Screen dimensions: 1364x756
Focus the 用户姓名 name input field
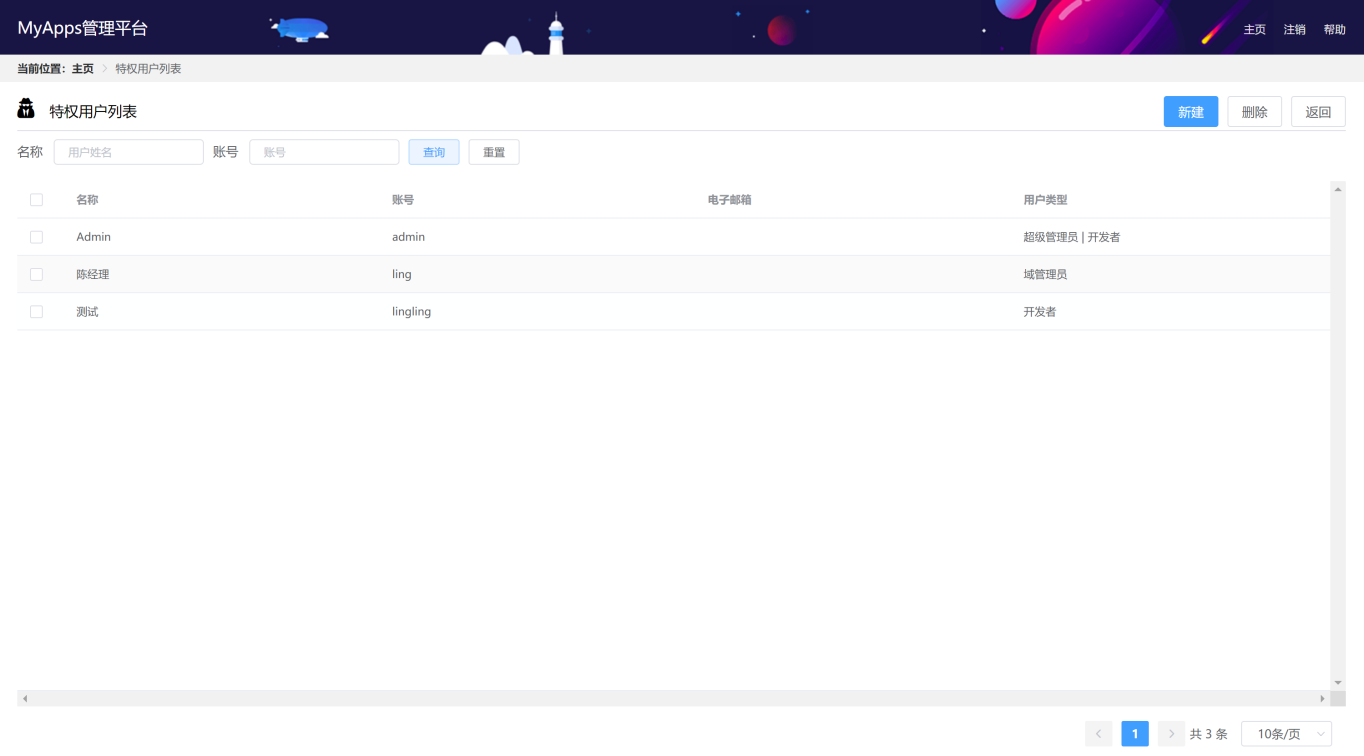(128, 152)
